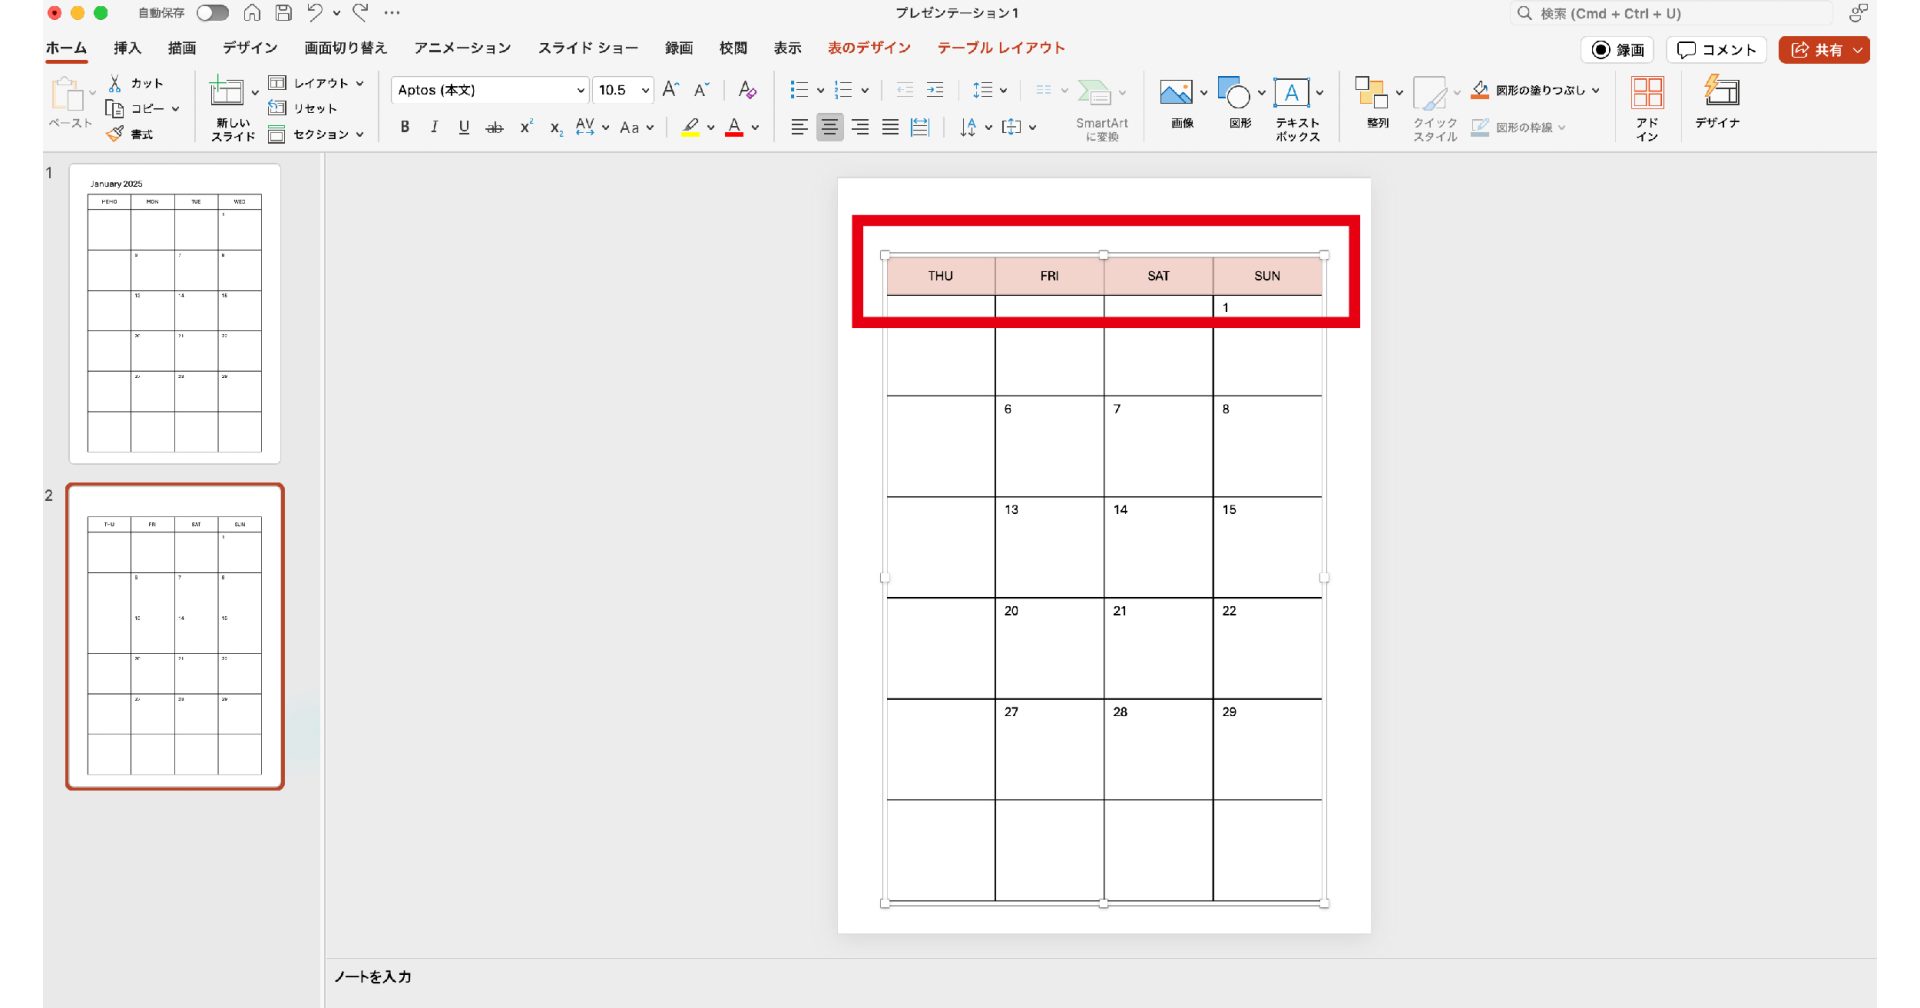Toggle strikethrough formatting
This screenshot has height=1008, width=1920.
pos(494,127)
